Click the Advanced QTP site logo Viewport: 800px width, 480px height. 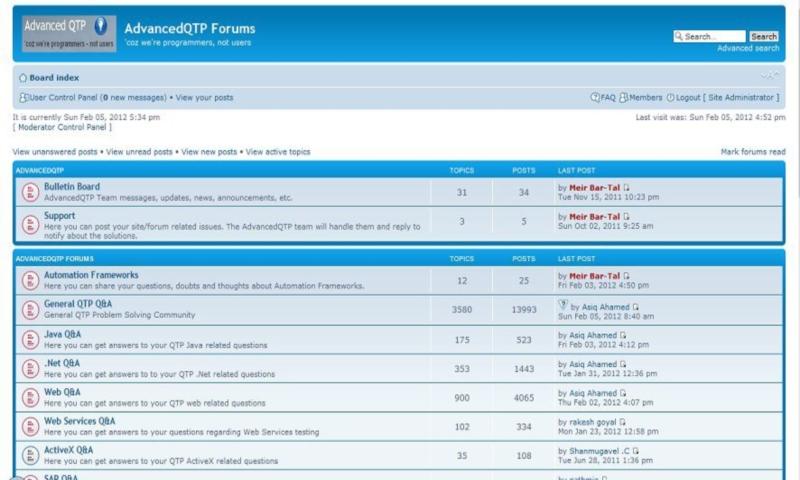pyautogui.click(x=69, y=33)
